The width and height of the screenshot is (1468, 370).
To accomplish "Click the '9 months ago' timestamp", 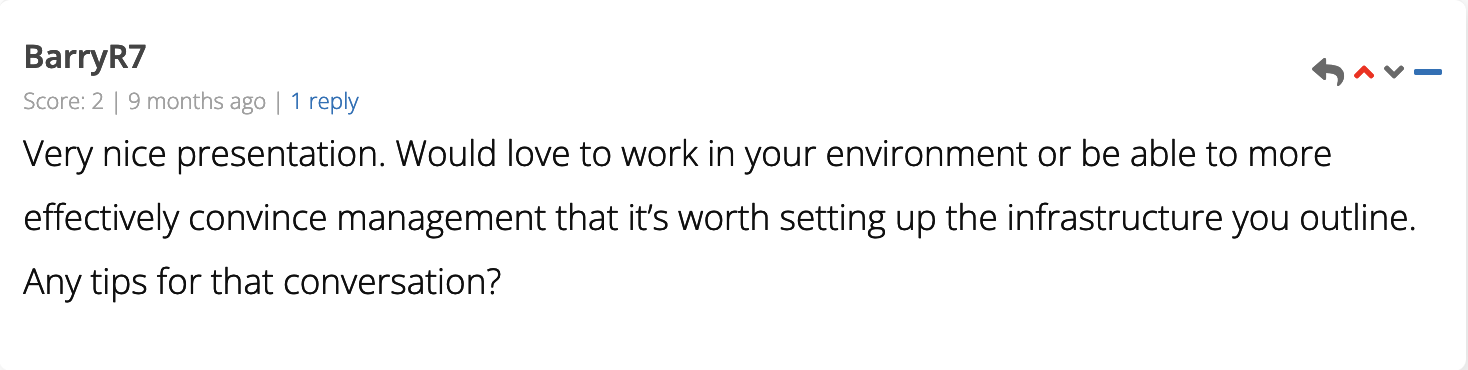I will [x=197, y=101].
